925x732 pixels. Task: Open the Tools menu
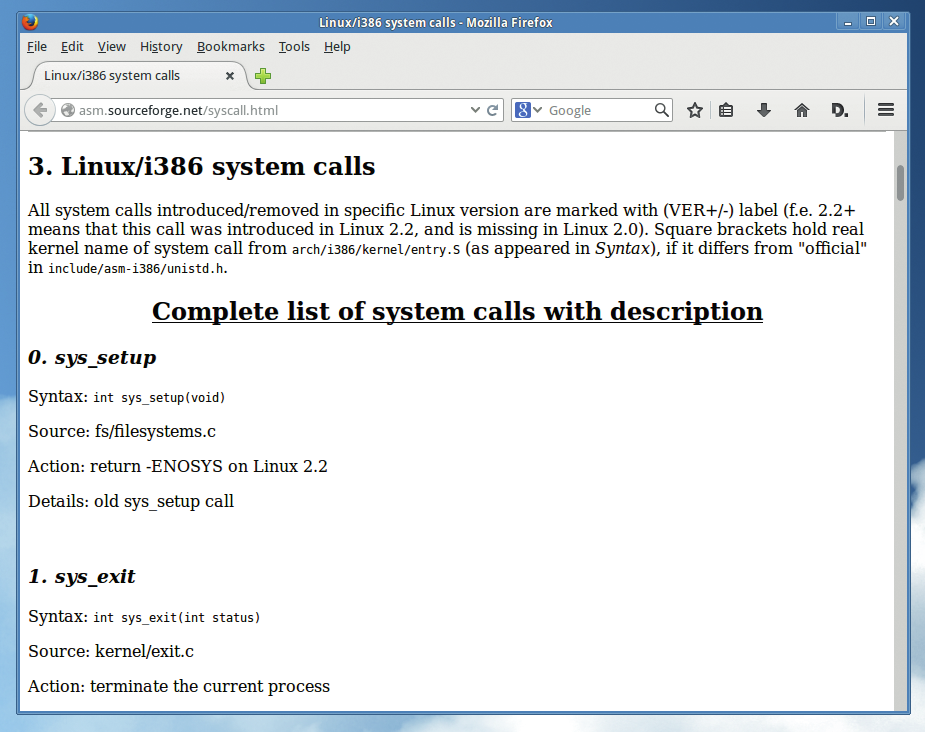294,47
